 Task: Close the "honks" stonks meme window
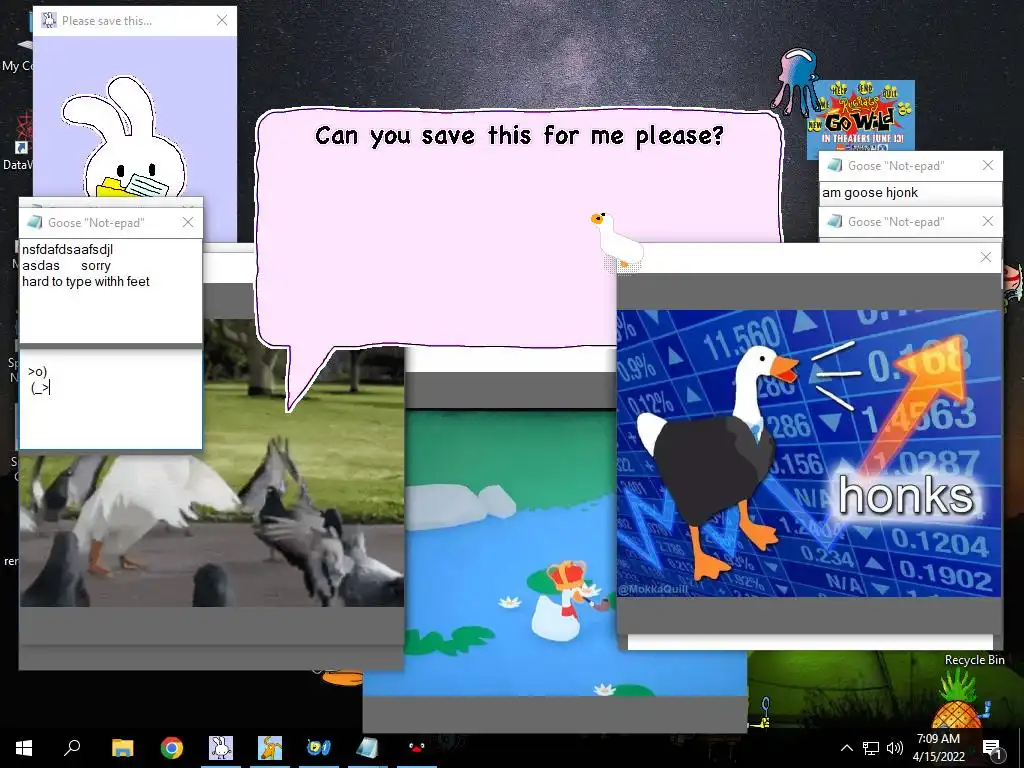[x=986, y=257]
